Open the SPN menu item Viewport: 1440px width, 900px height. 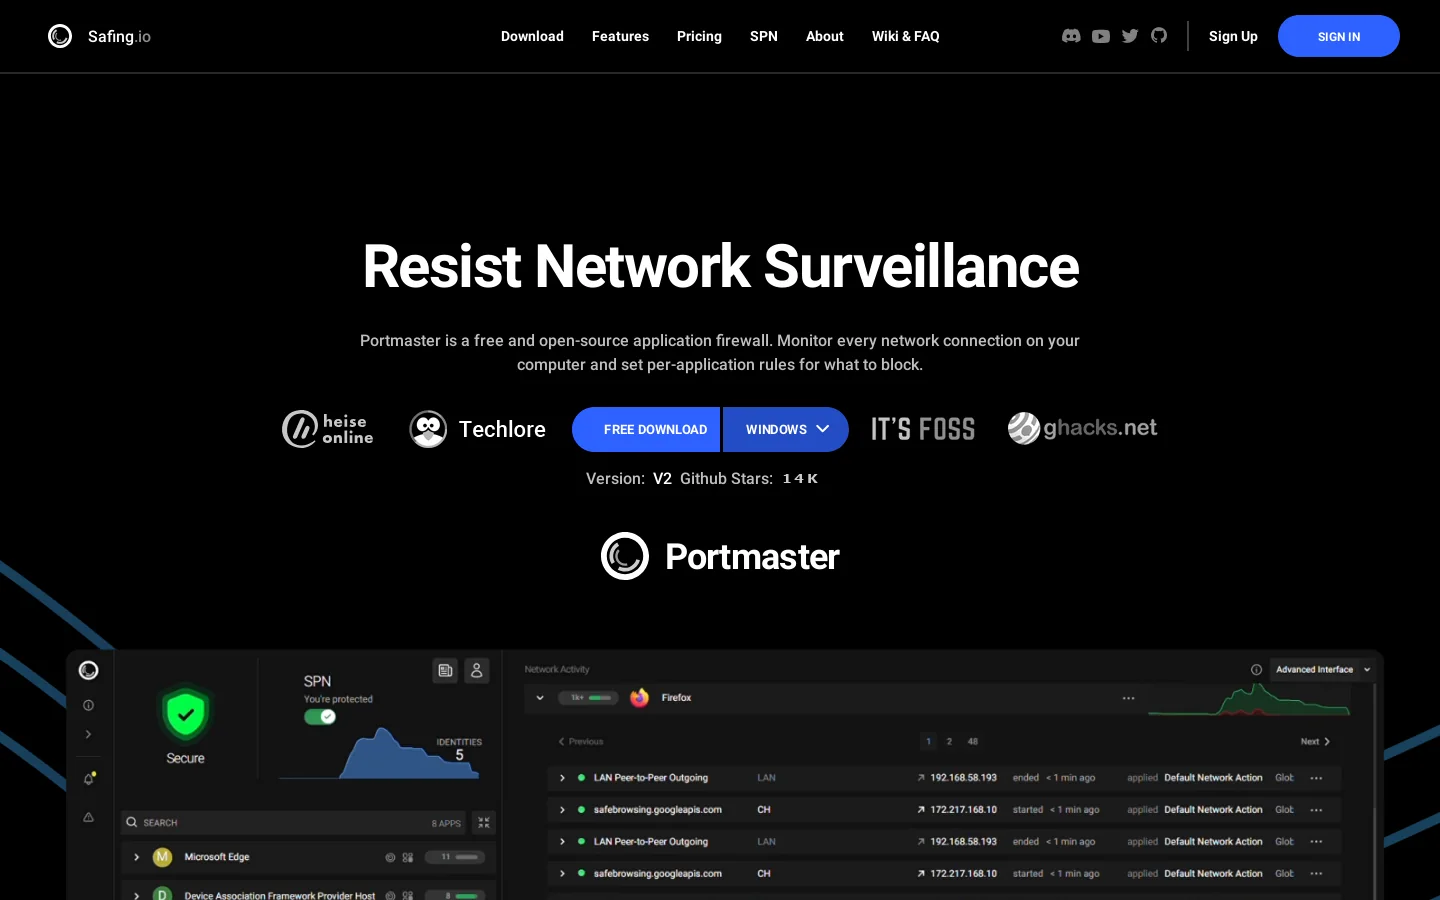click(764, 36)
